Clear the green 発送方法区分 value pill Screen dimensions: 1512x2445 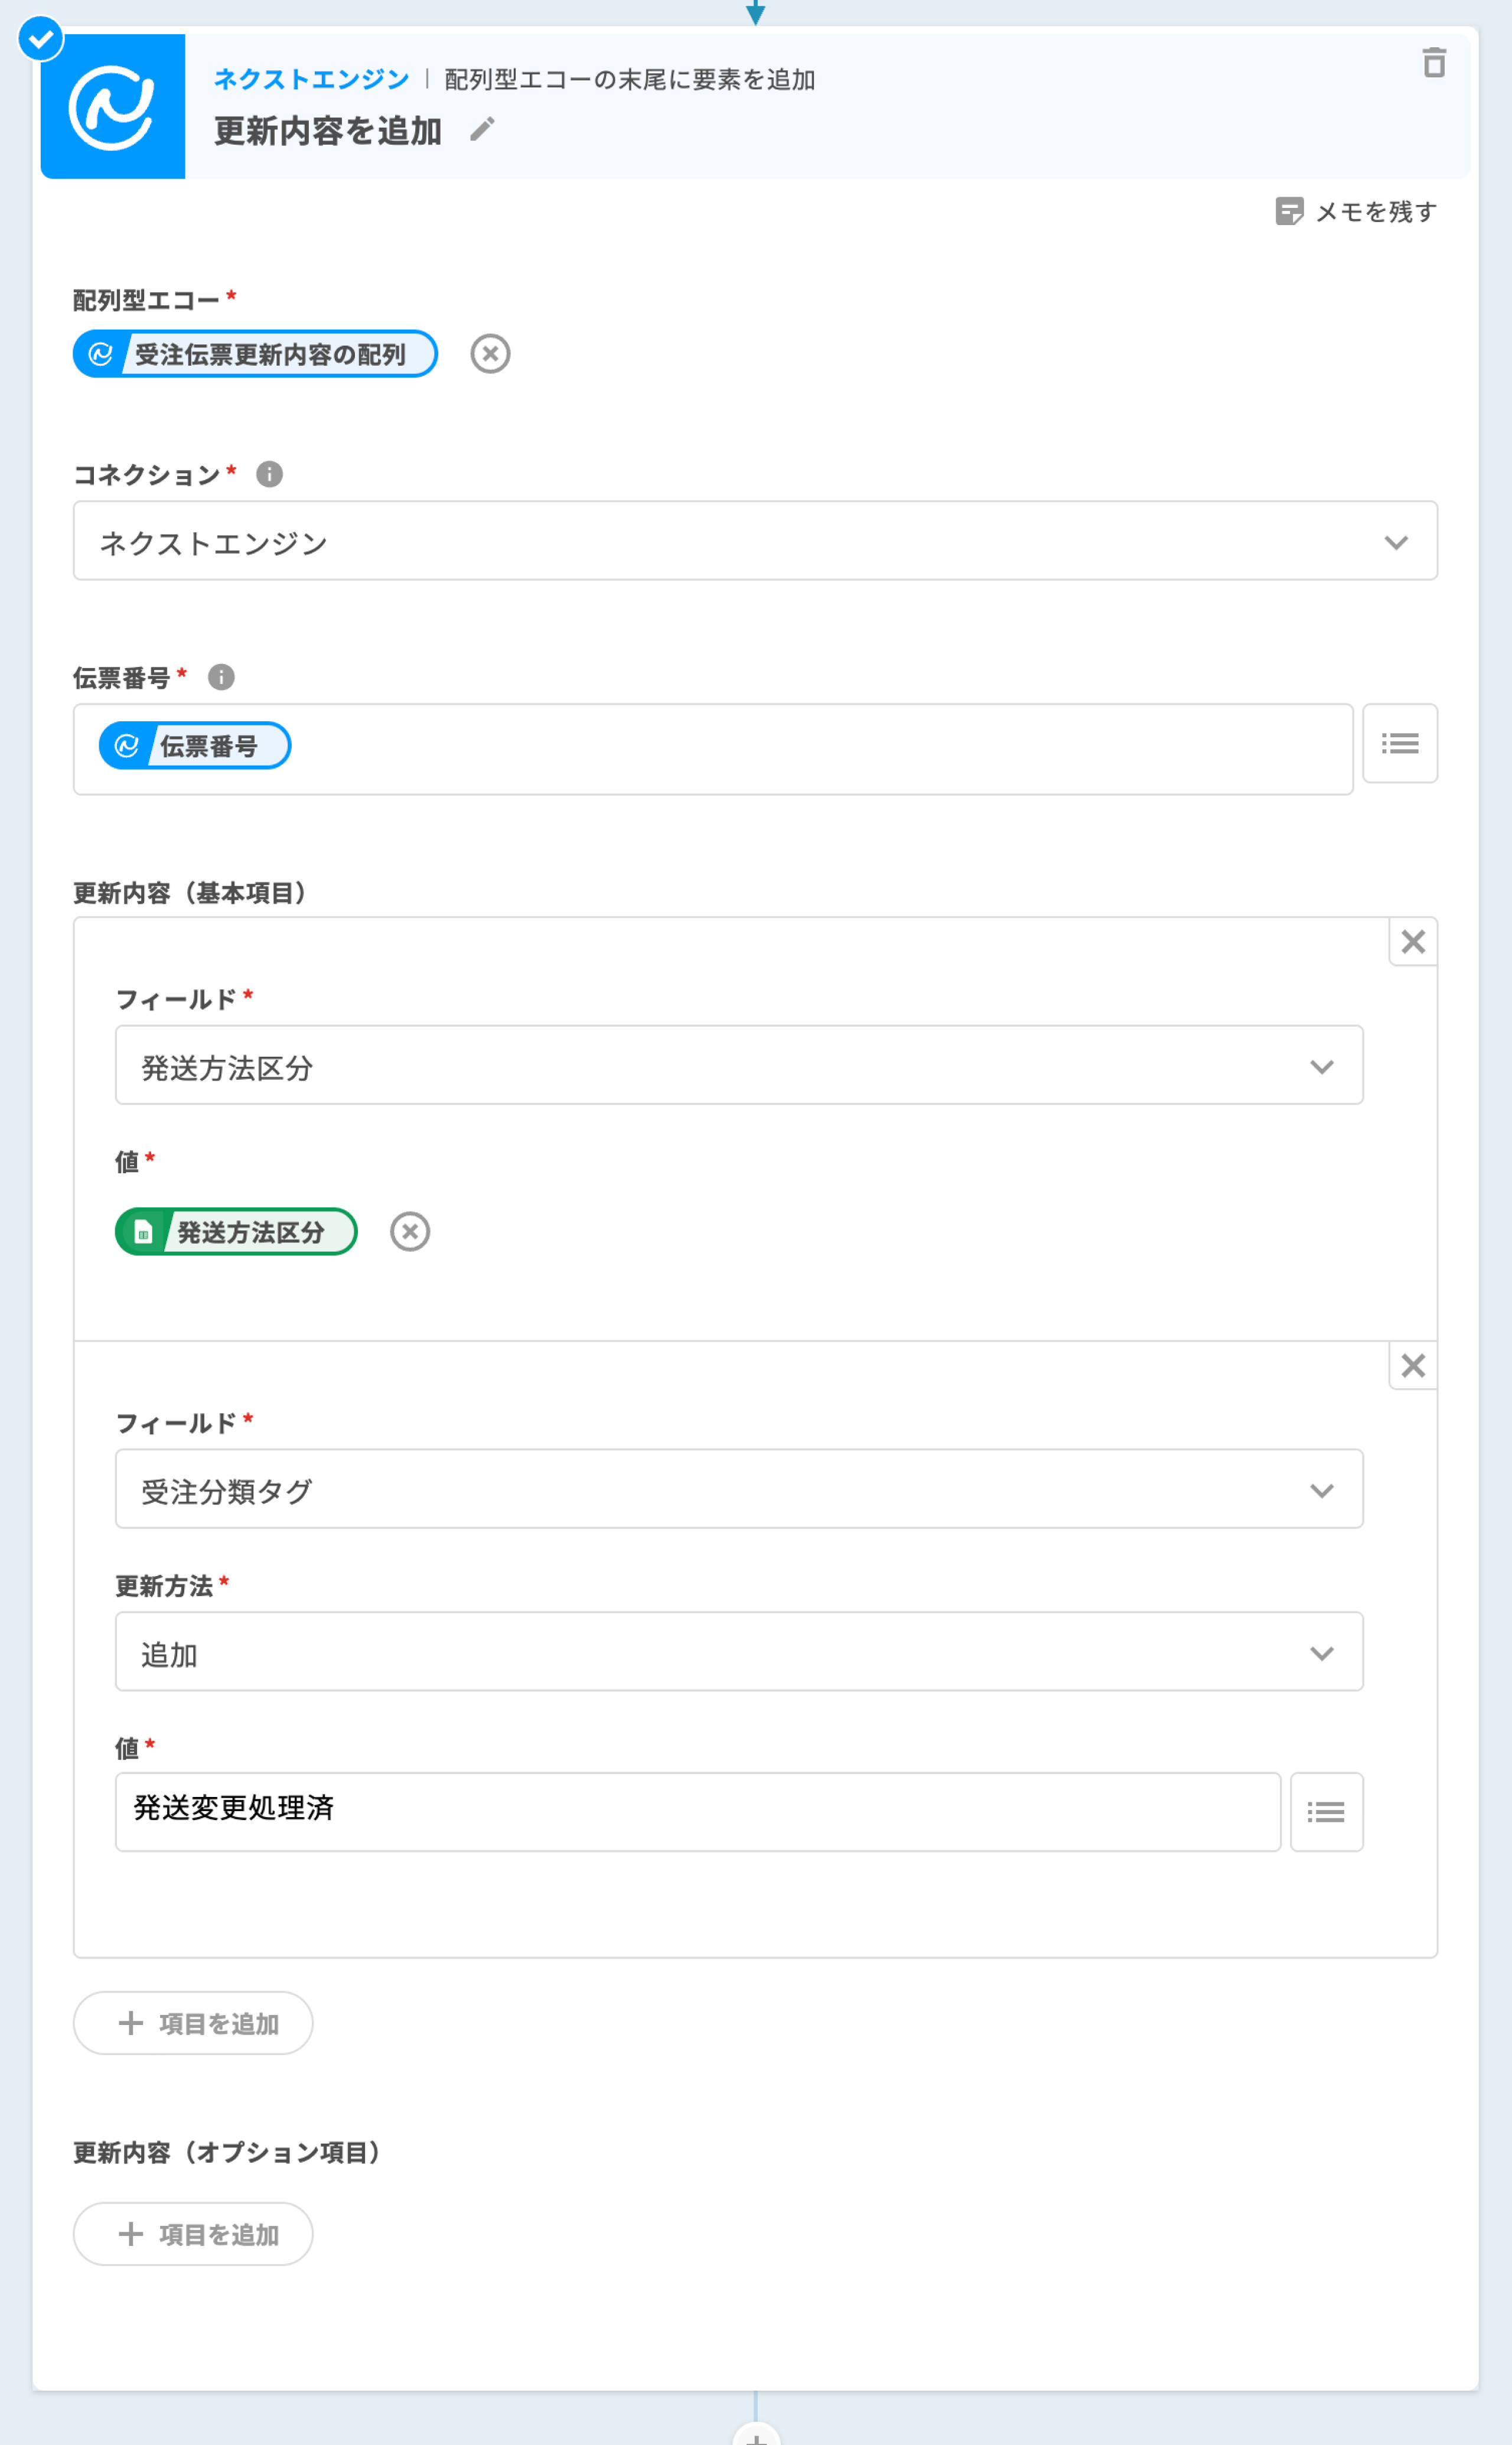pyautogui.click(x=409, y=1231)
